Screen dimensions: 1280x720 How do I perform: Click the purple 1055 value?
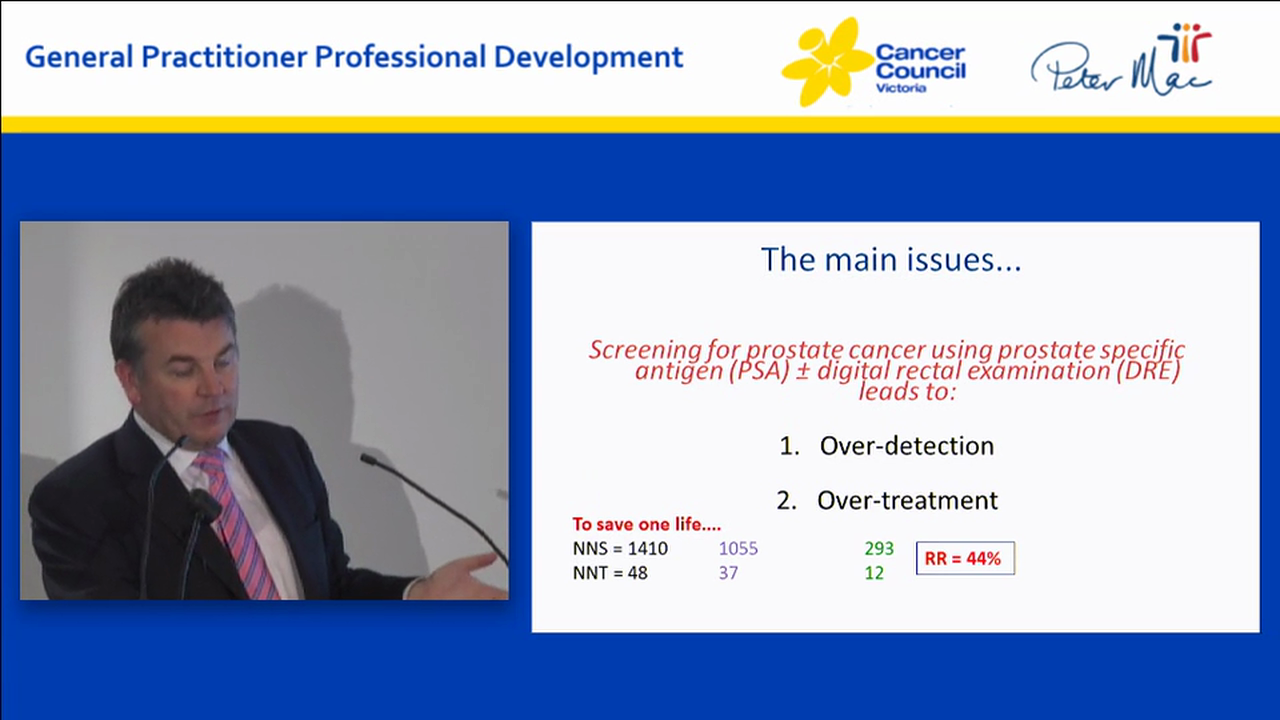coord(738,548)
